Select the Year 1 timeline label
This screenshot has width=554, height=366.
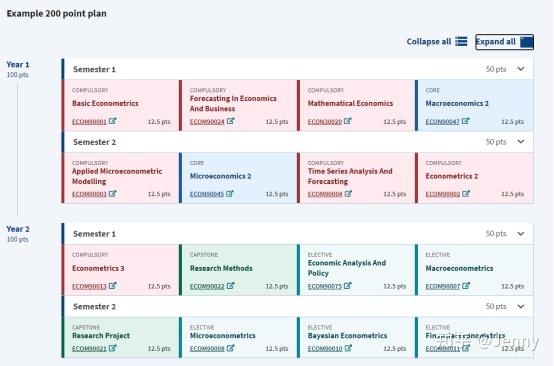[x=18, y=65]
